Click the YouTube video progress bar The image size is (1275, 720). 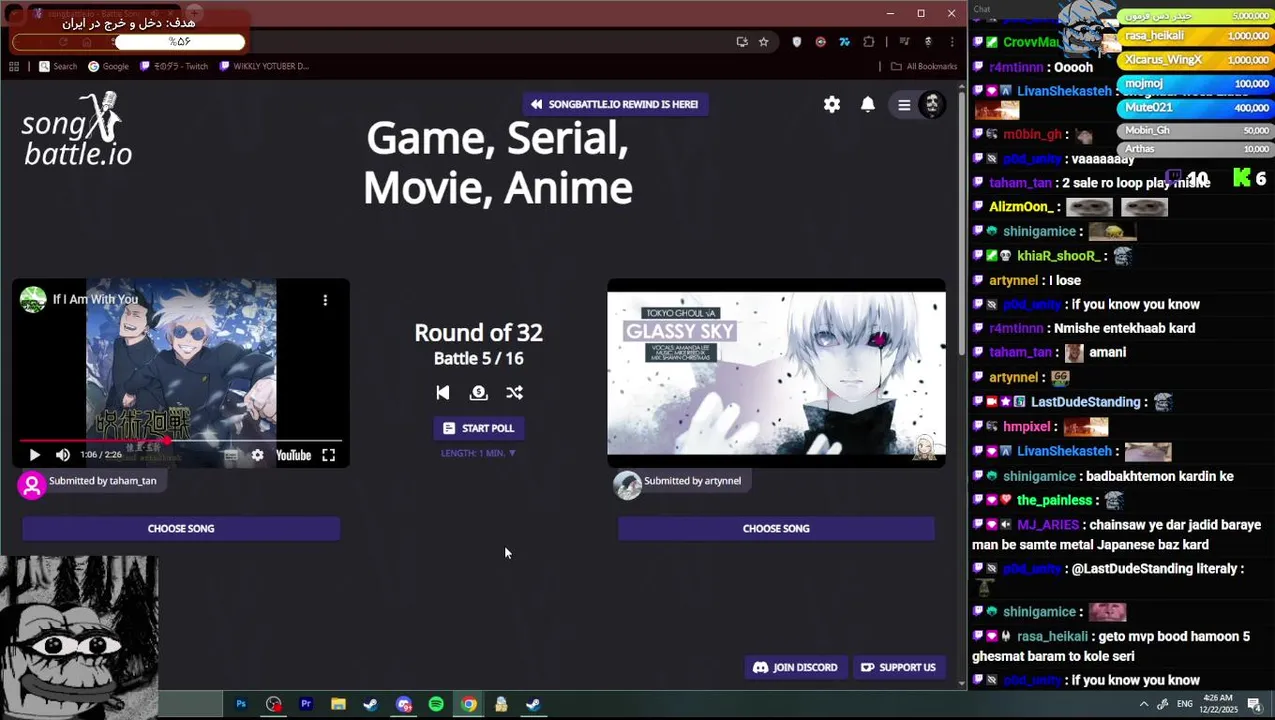[181, 440]
